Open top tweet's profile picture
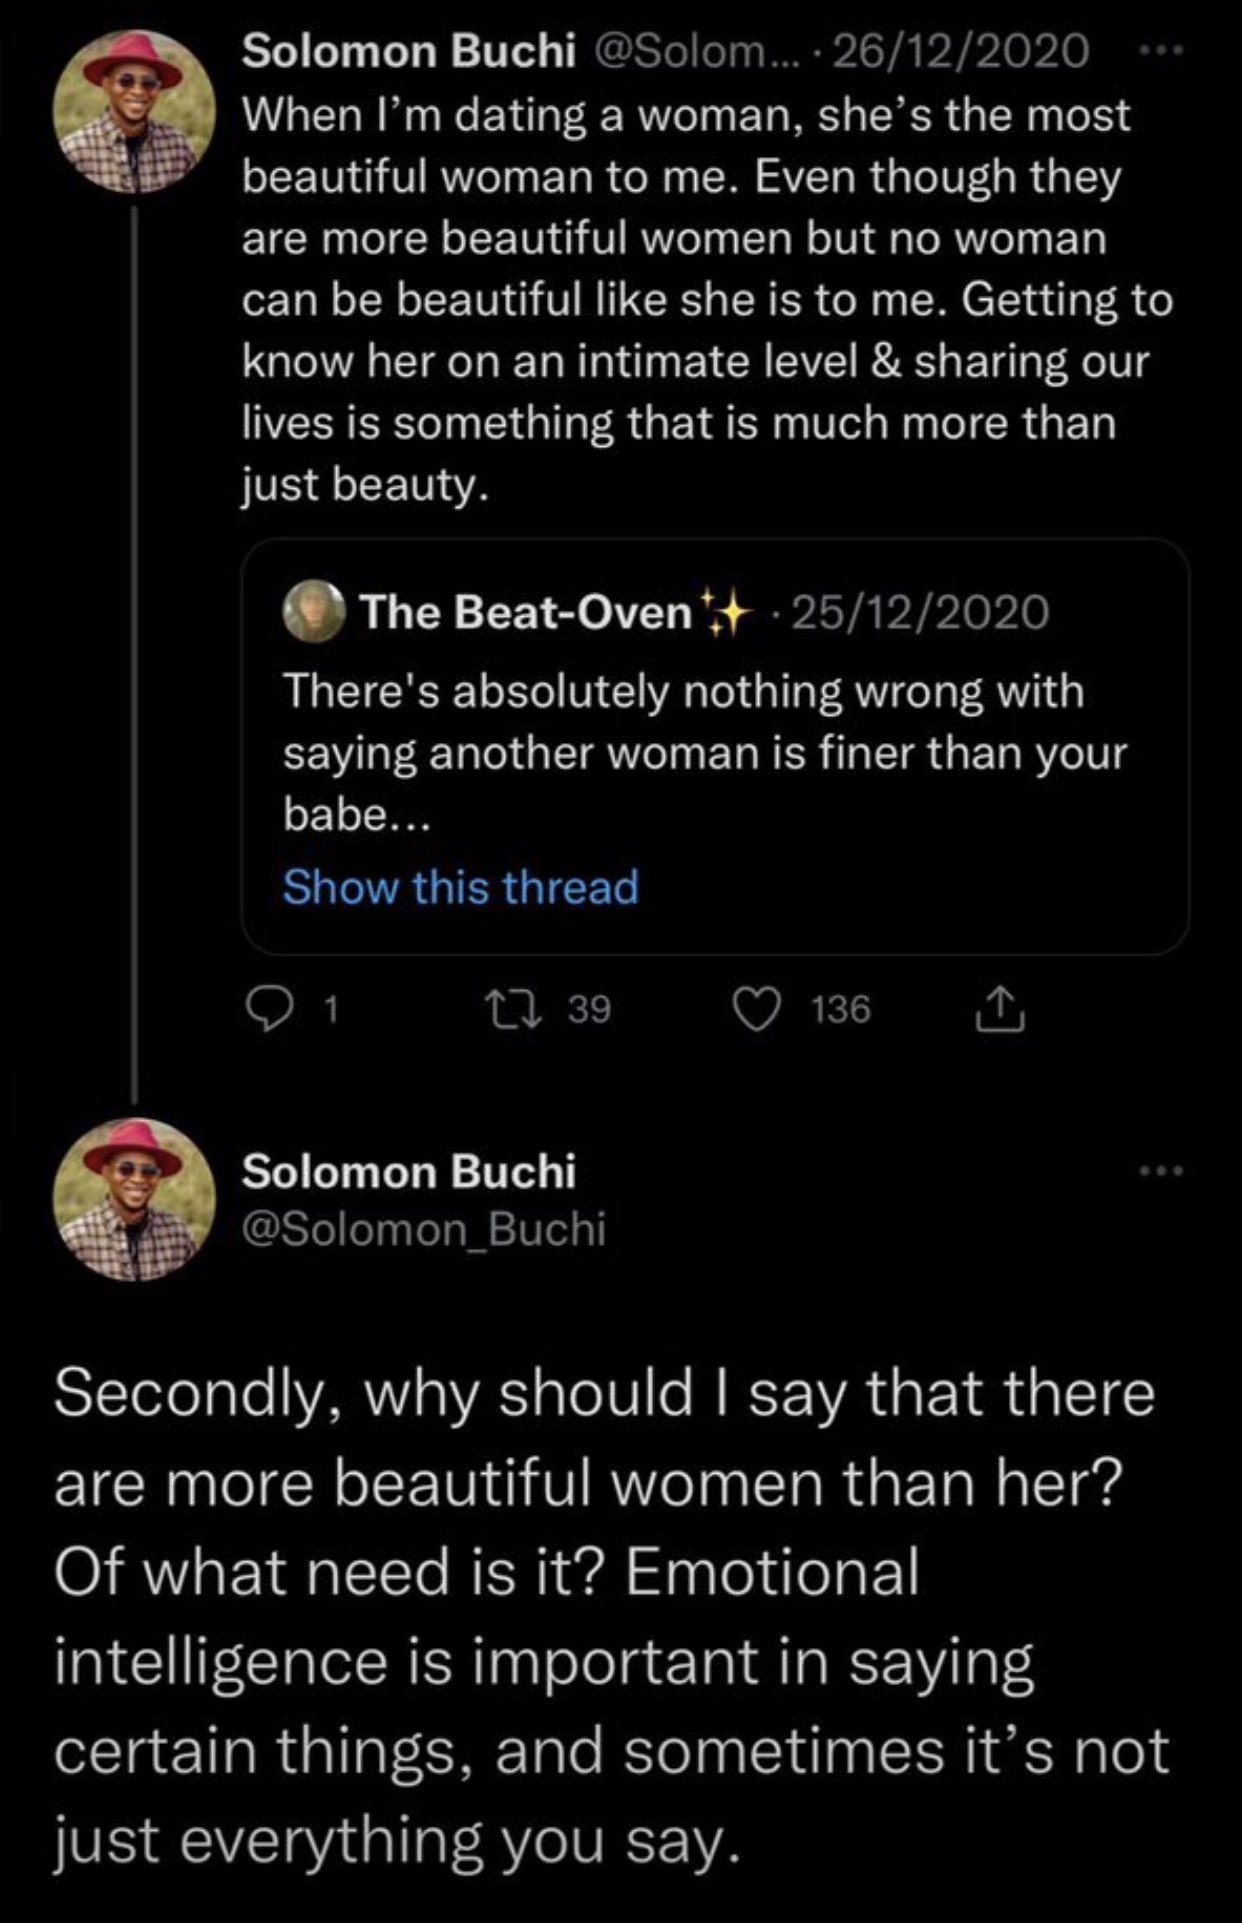 point(134,111)
